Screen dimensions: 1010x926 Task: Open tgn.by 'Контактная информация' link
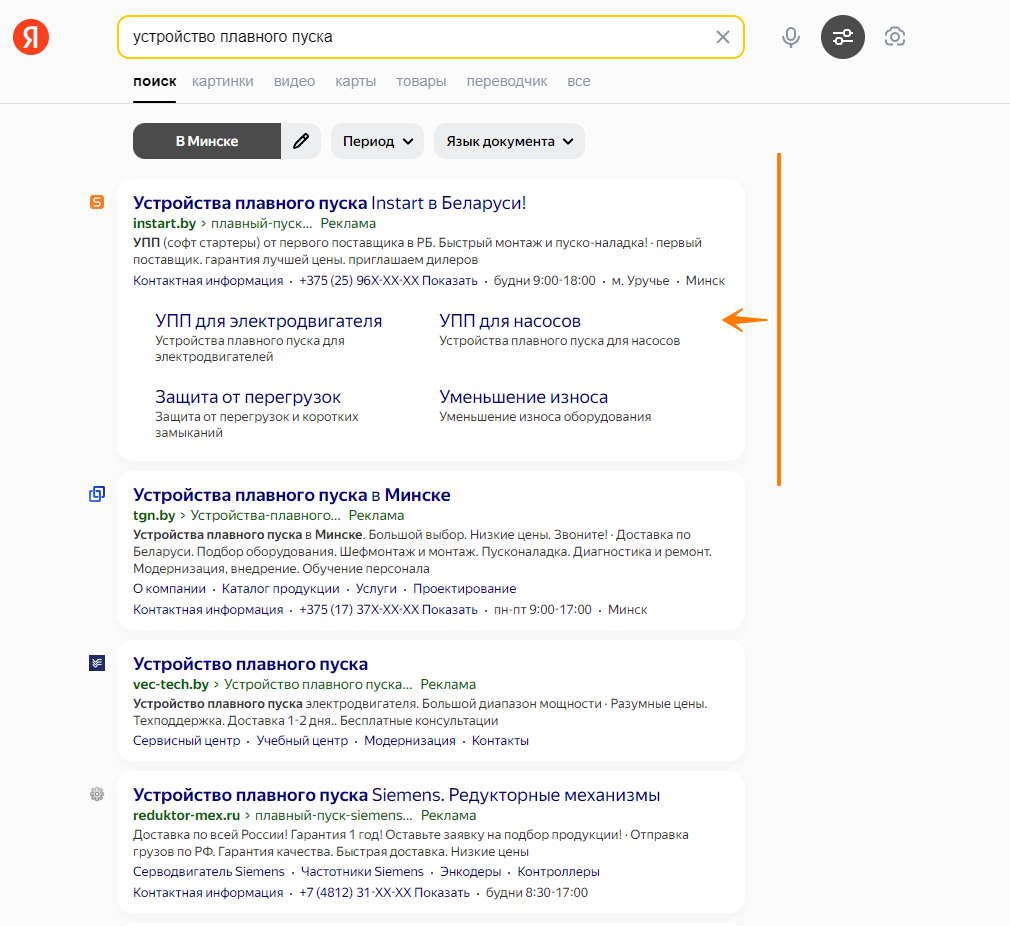tap(208, 609)
